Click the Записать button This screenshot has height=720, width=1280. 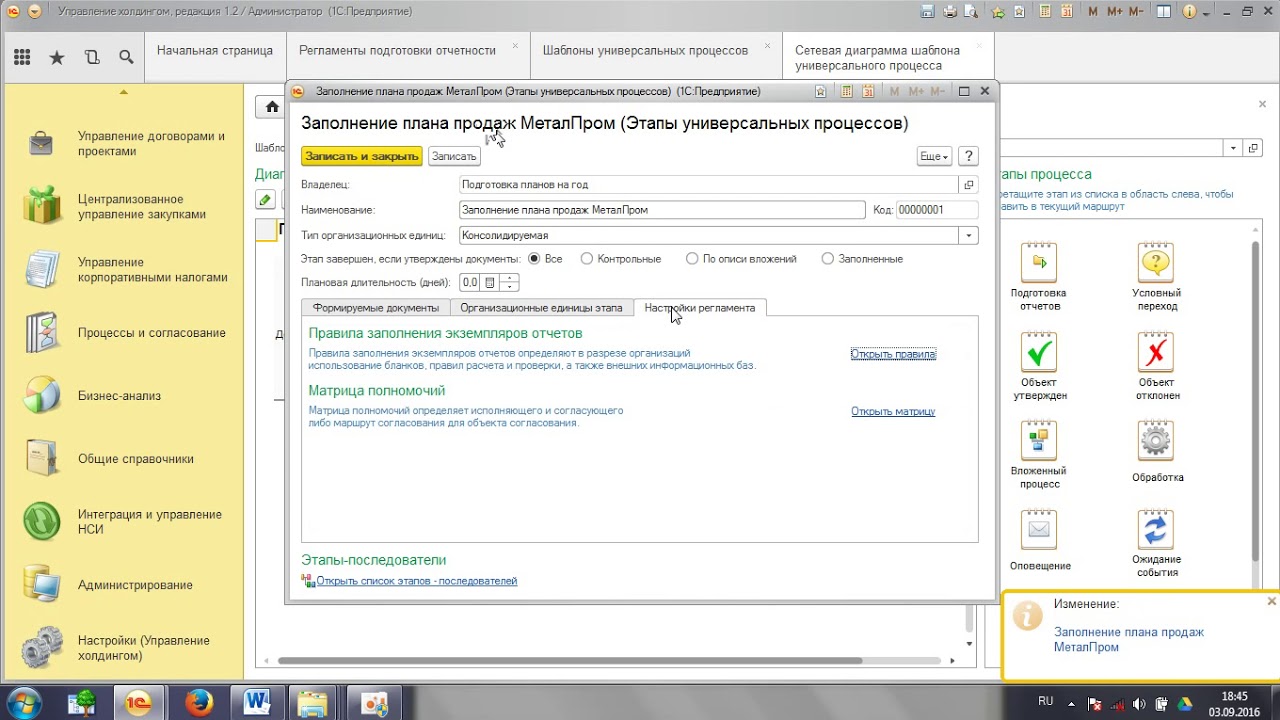click(454, 156)
